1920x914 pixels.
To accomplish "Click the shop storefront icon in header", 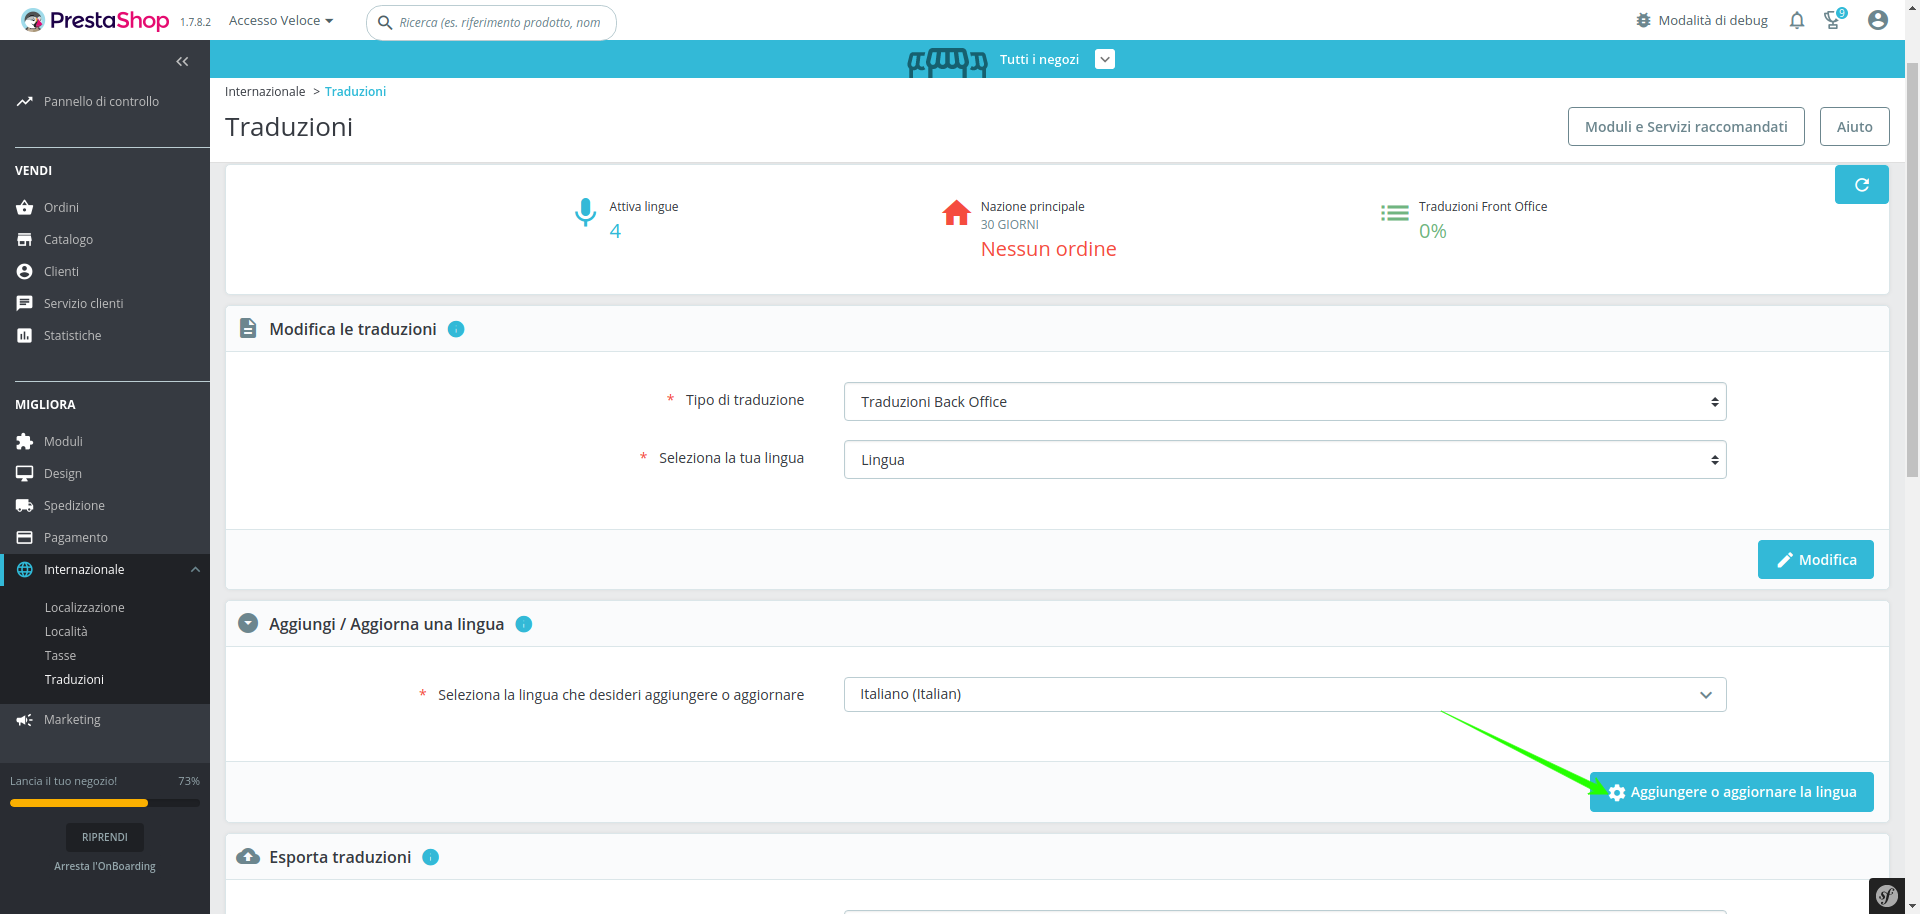I will pyautogui.click(x=947, y=62).
